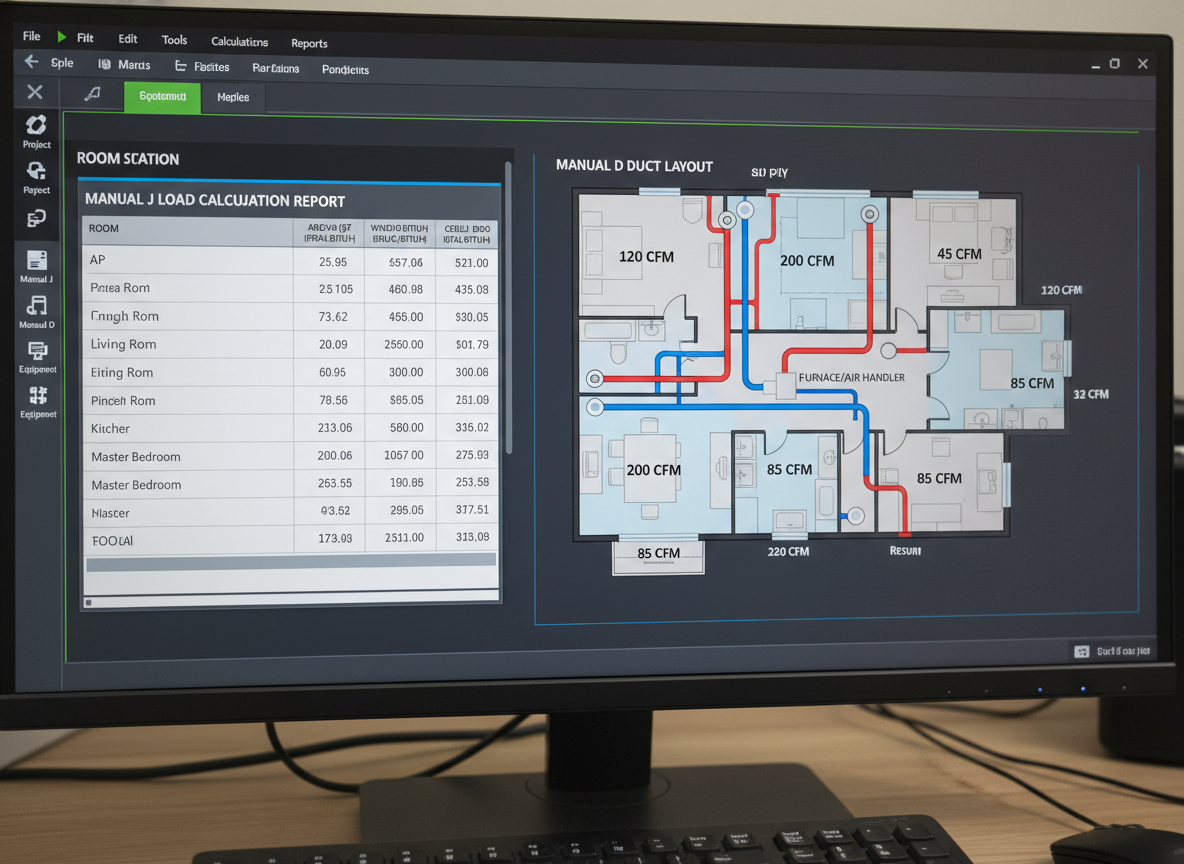1184x864 pixels.
Task: Click the green play arrow icon
Action: [62, 37]
